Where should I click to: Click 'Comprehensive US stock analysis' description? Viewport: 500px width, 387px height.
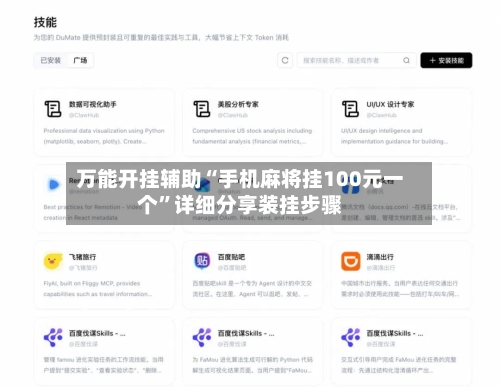(x=252, y=136)
